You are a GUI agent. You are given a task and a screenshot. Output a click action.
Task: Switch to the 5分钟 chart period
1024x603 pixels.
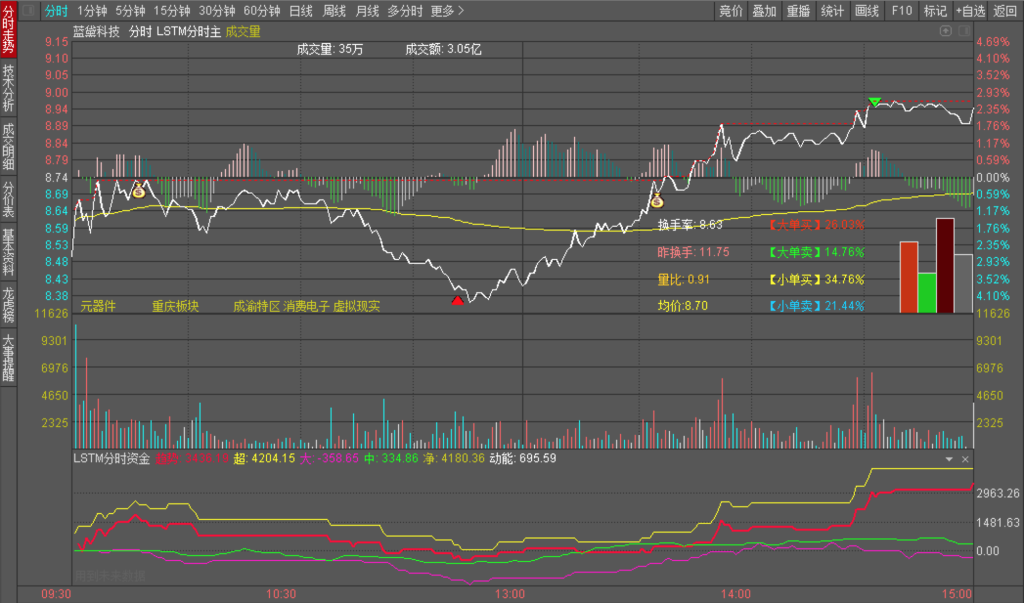(x=129, y=11)
